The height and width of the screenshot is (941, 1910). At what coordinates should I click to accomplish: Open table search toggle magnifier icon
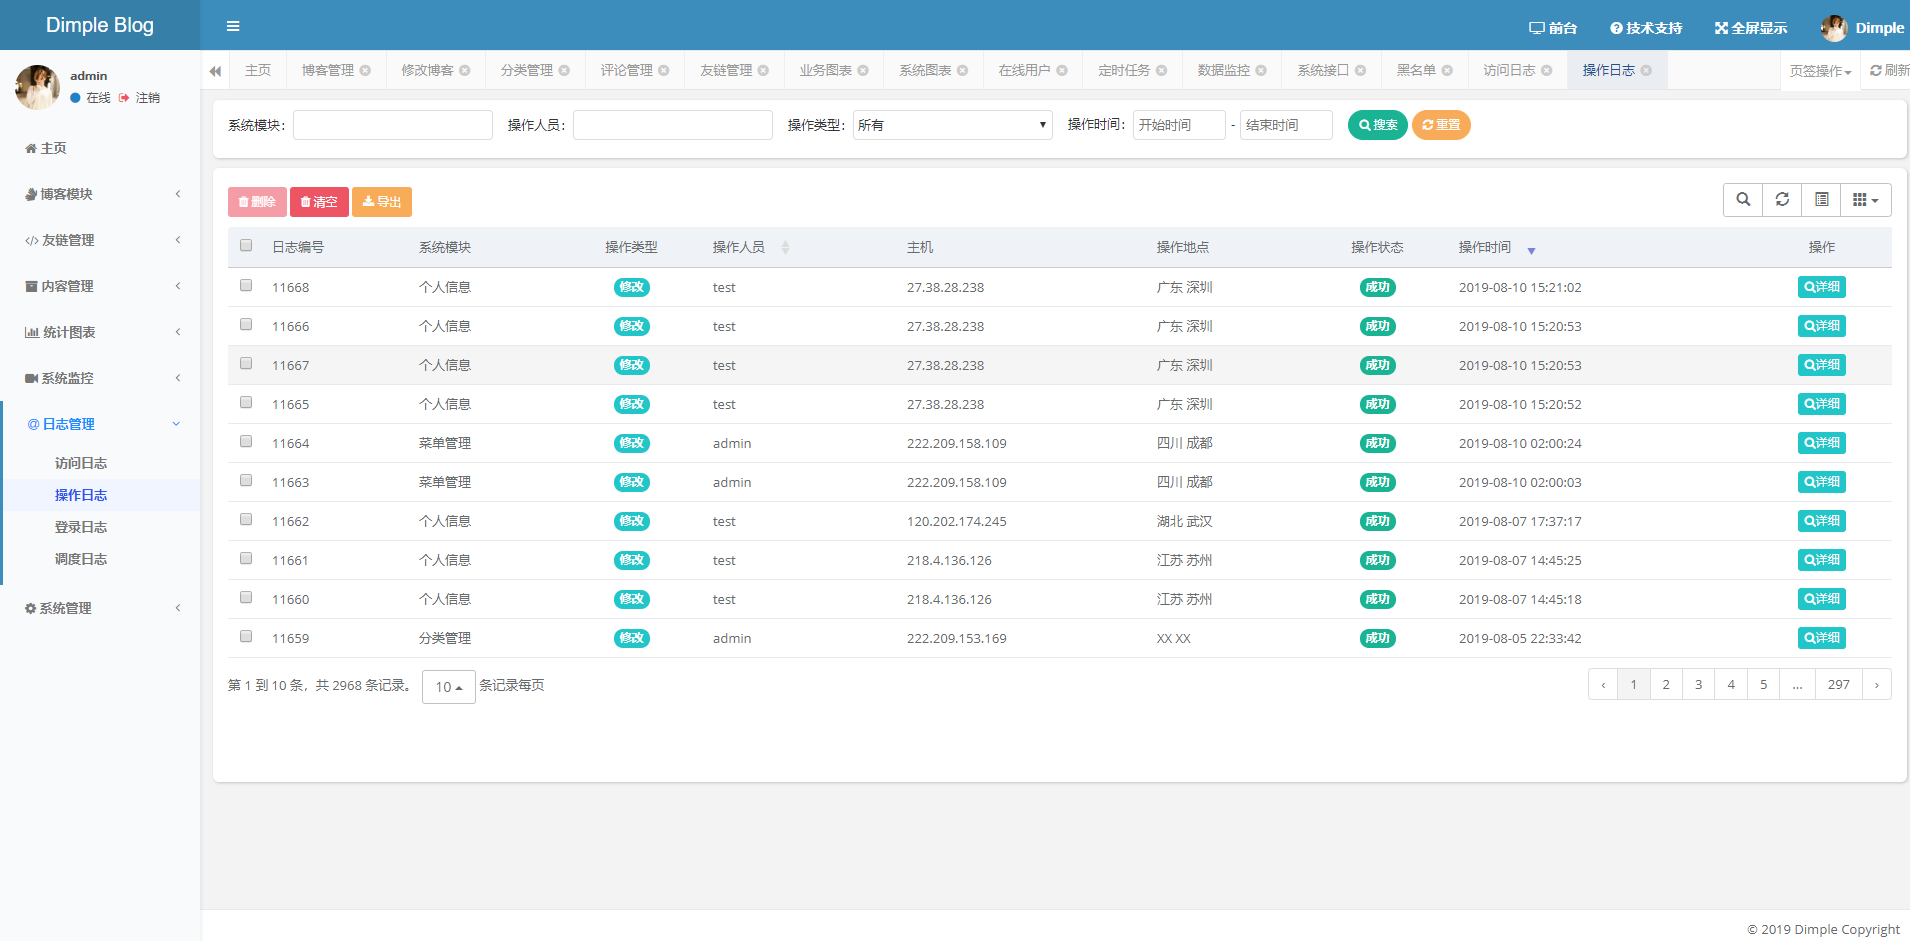click(1743, 199)
